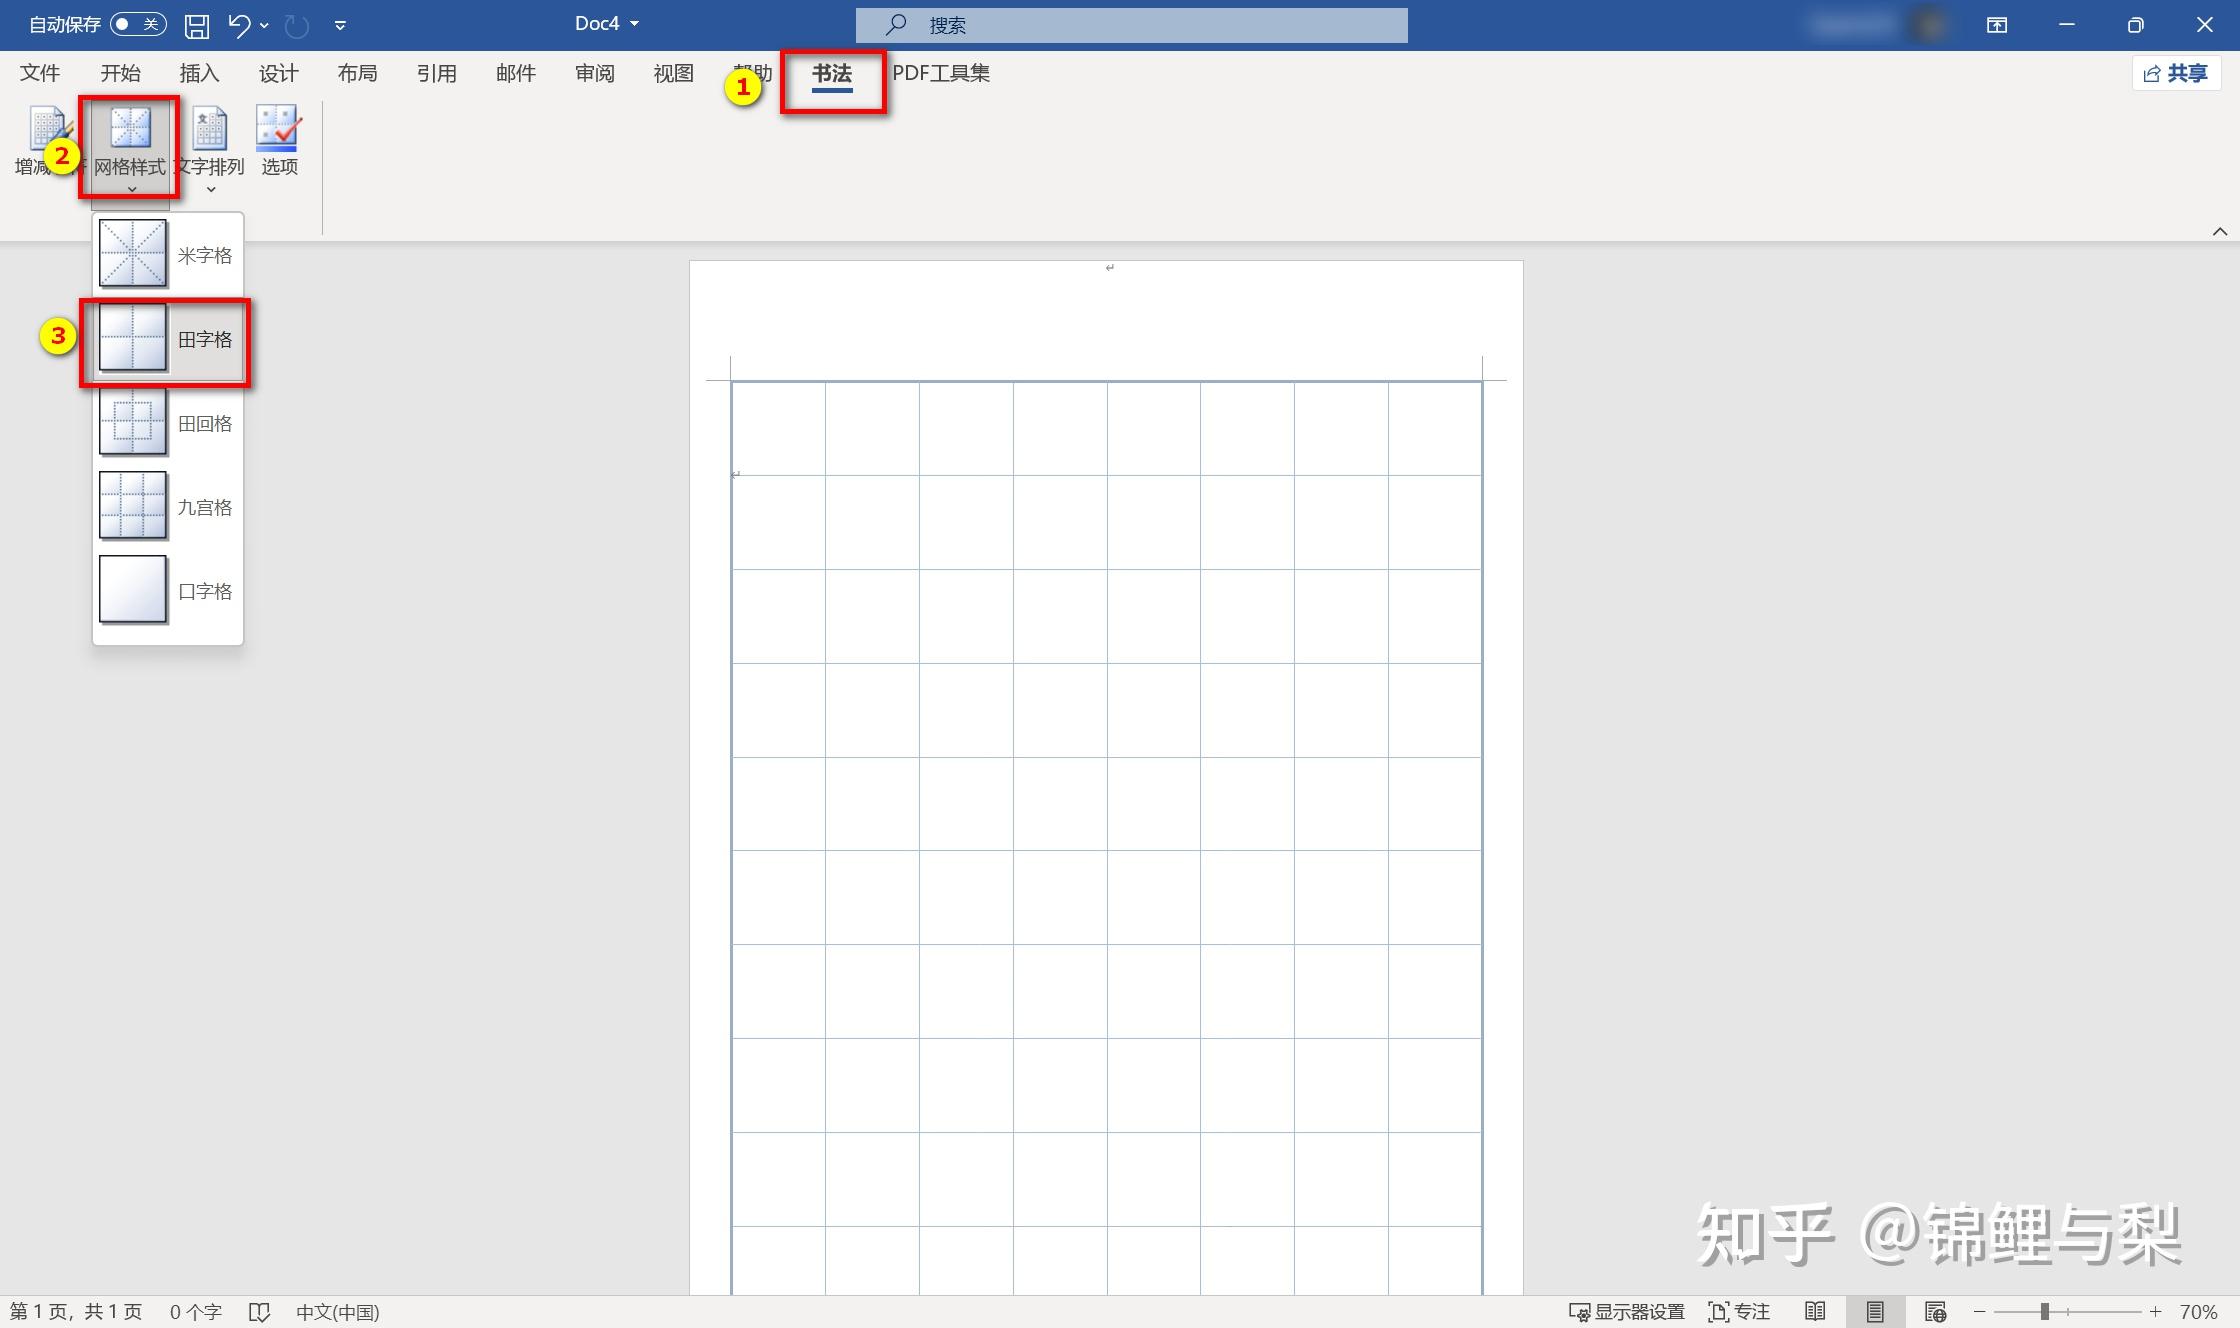Open 显示器设置 display settings

tap(1626, 1312)
